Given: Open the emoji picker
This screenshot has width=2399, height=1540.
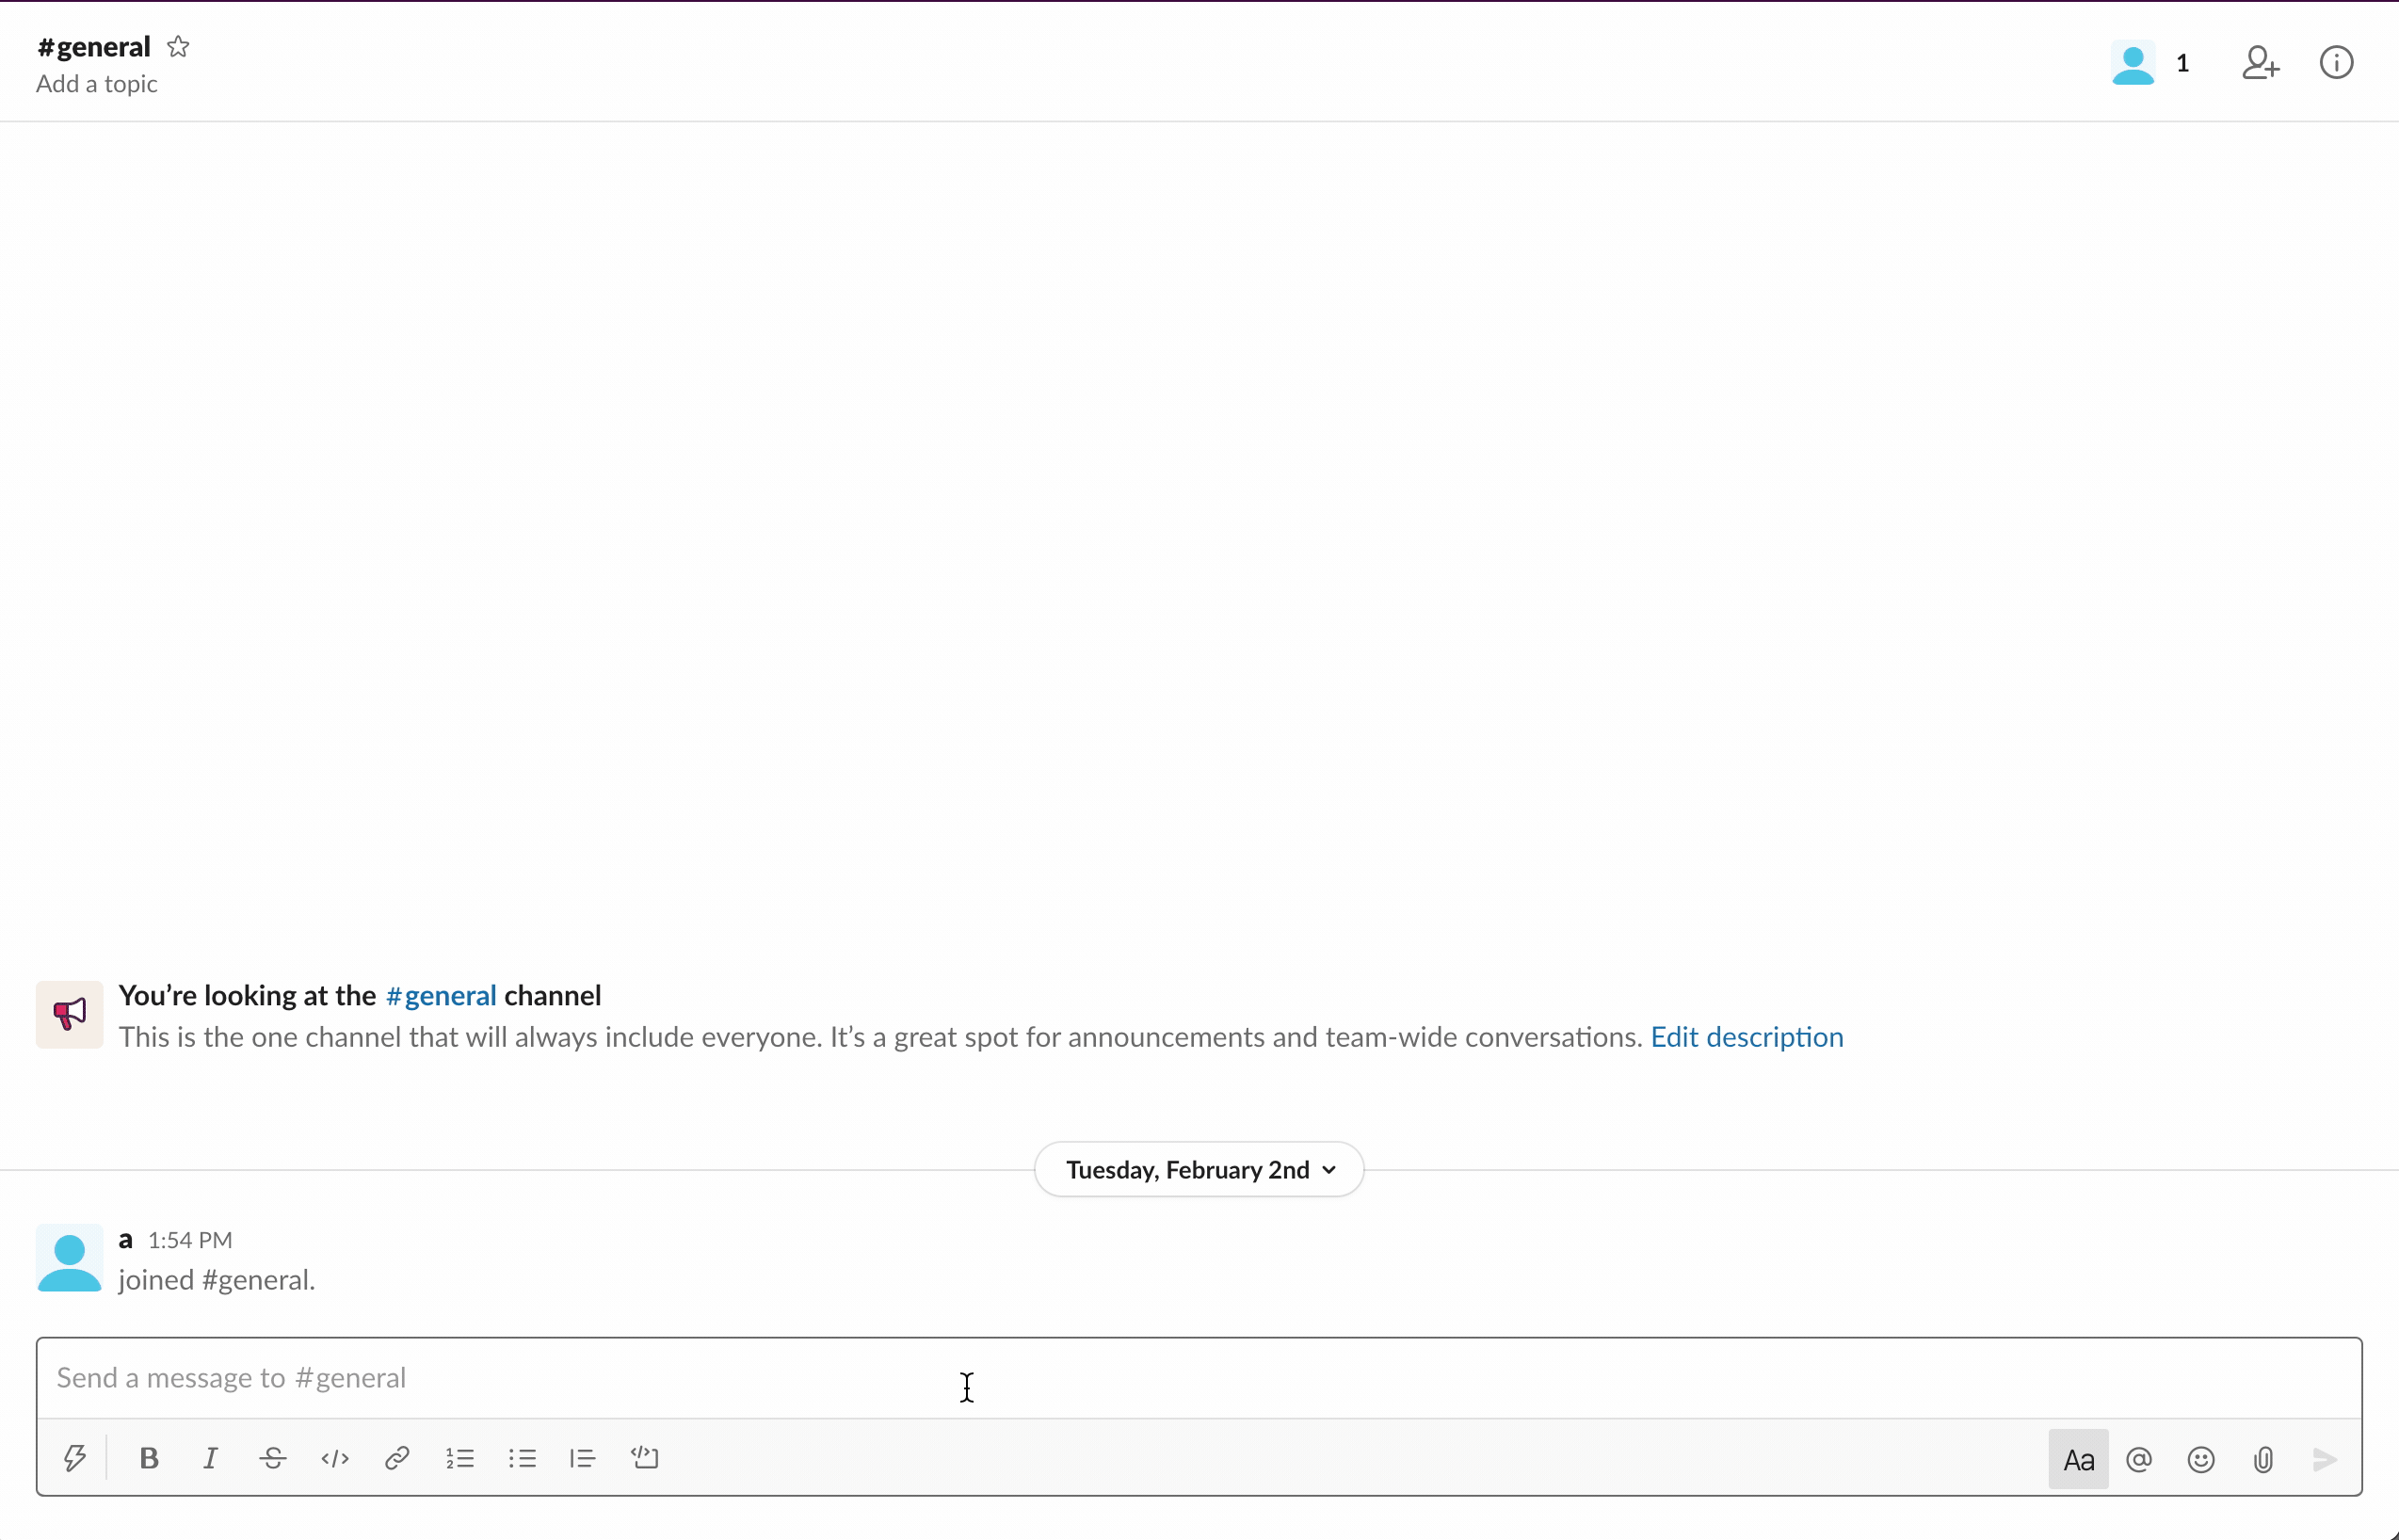Looking at the screenshot, I should [x=2201, y=1460].
